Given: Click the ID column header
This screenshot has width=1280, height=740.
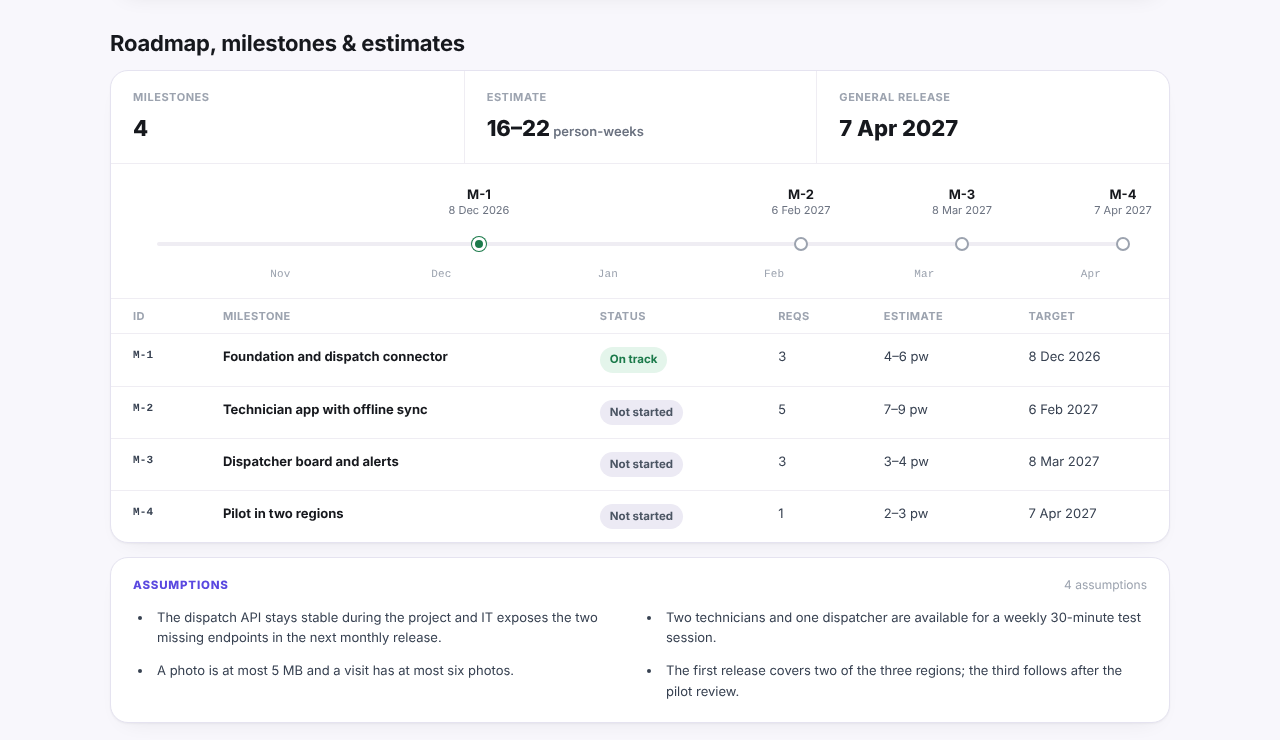Looking at the screenshot, I should coord(139,316).
